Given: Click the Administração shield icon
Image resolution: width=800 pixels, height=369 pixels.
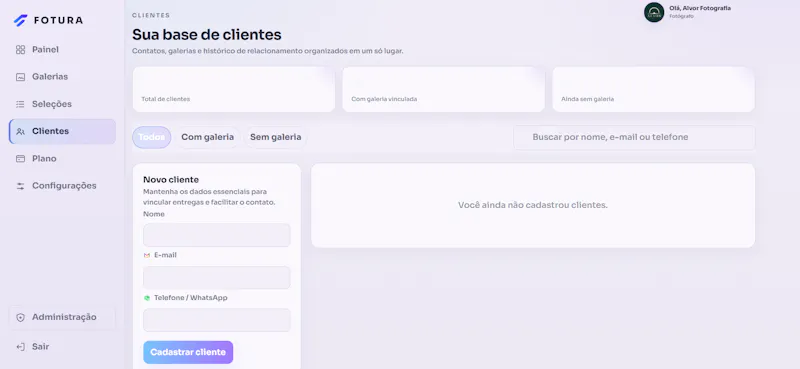Looking at the screenshot, I should click(x=20, y=317).
